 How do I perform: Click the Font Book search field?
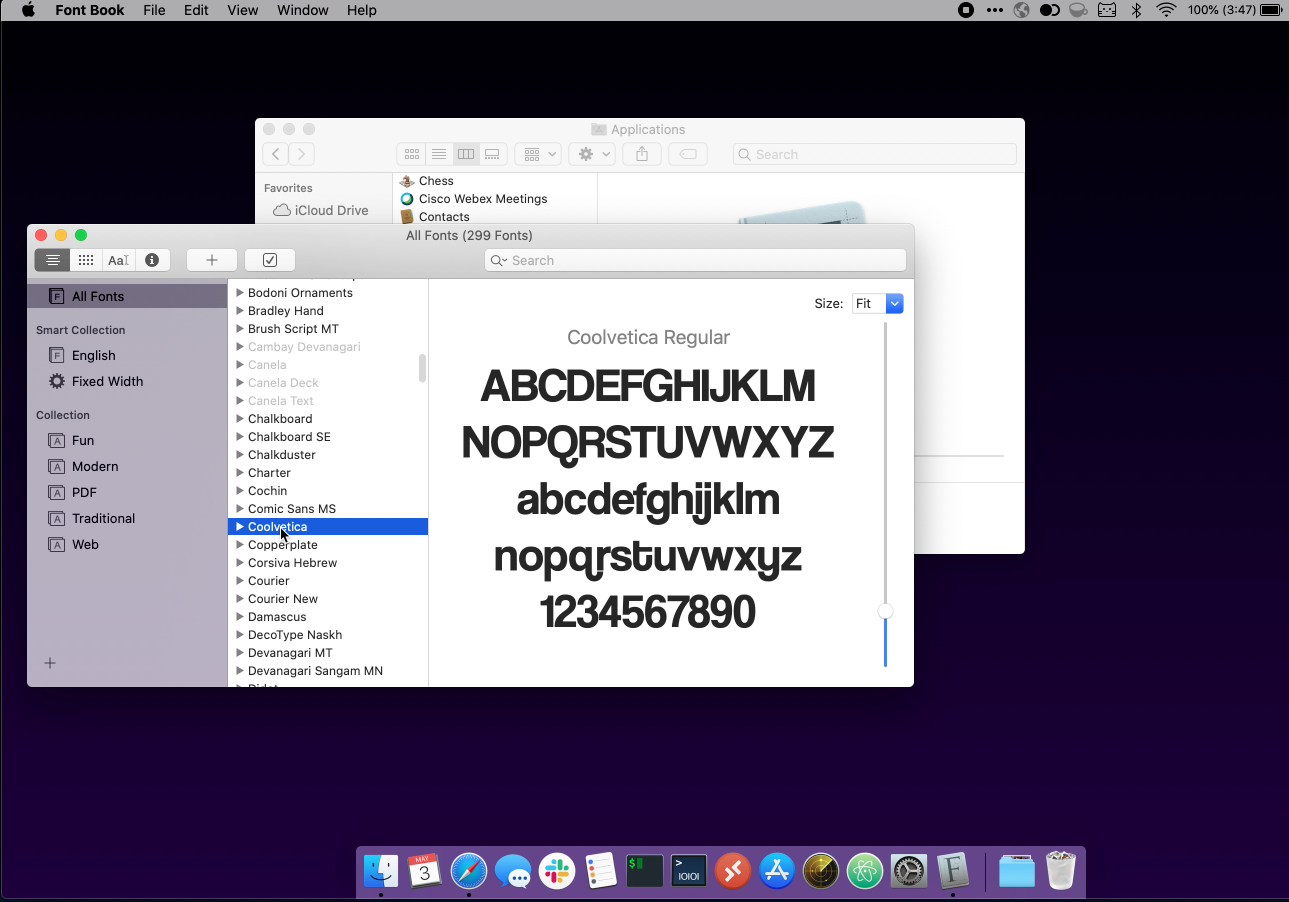(695, 260)
